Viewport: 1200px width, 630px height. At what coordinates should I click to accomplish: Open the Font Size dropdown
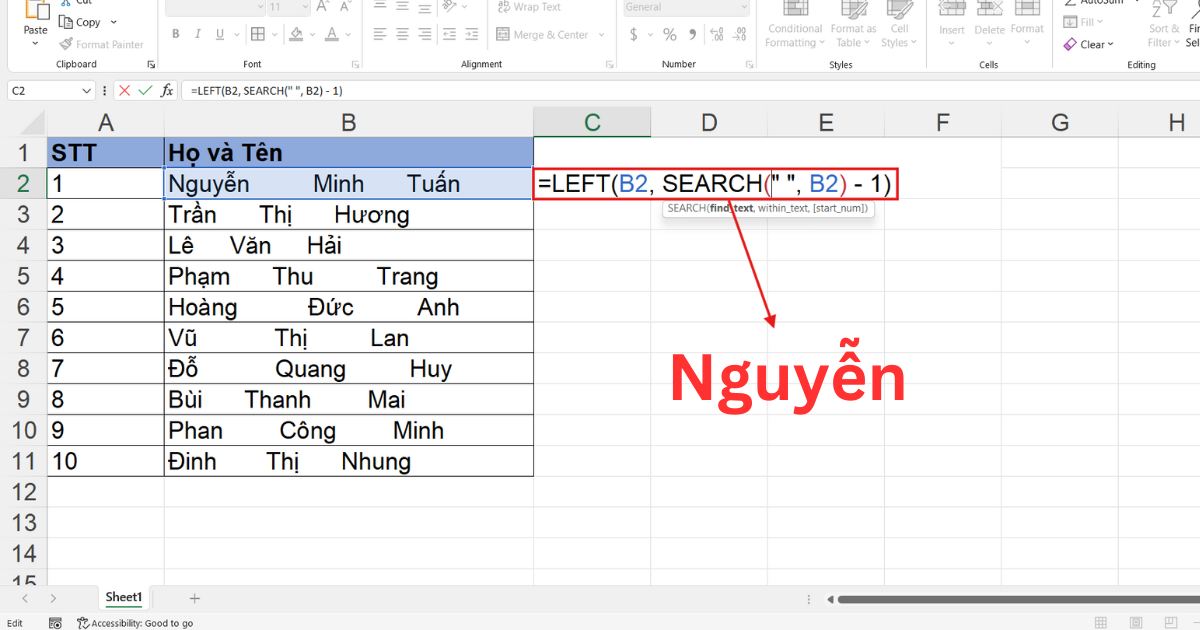click(x=304, y=7)
